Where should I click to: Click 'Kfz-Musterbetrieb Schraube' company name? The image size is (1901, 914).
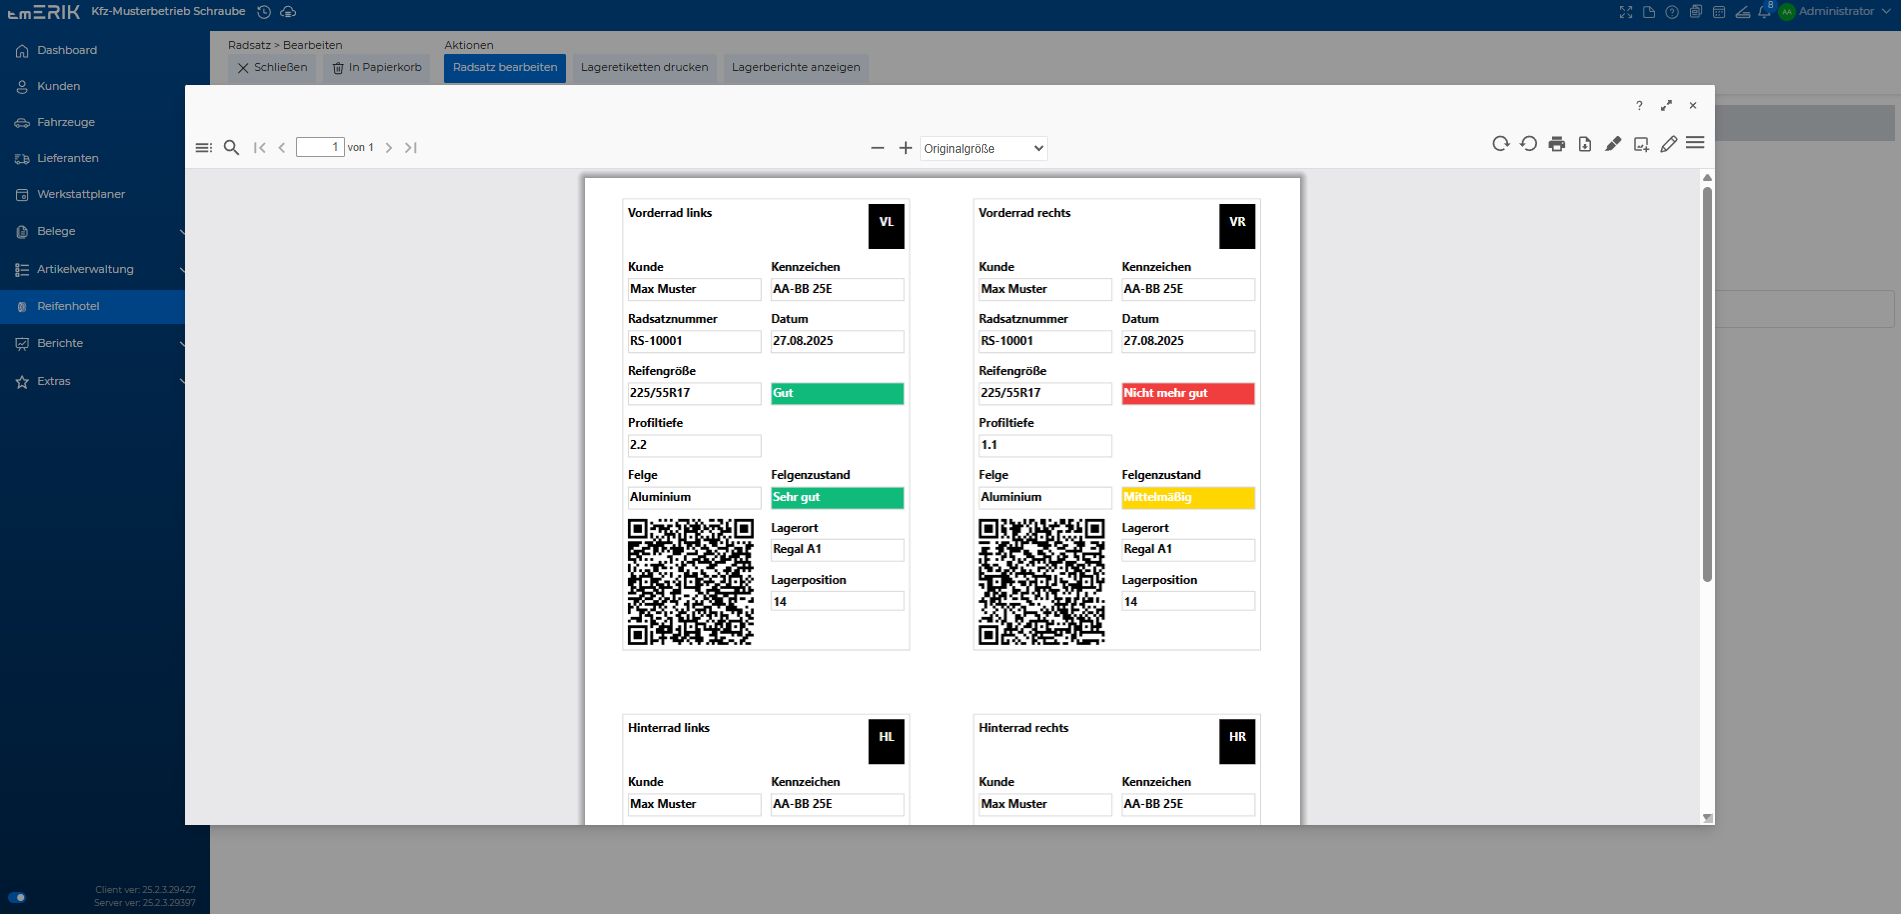tap(168, 12)
